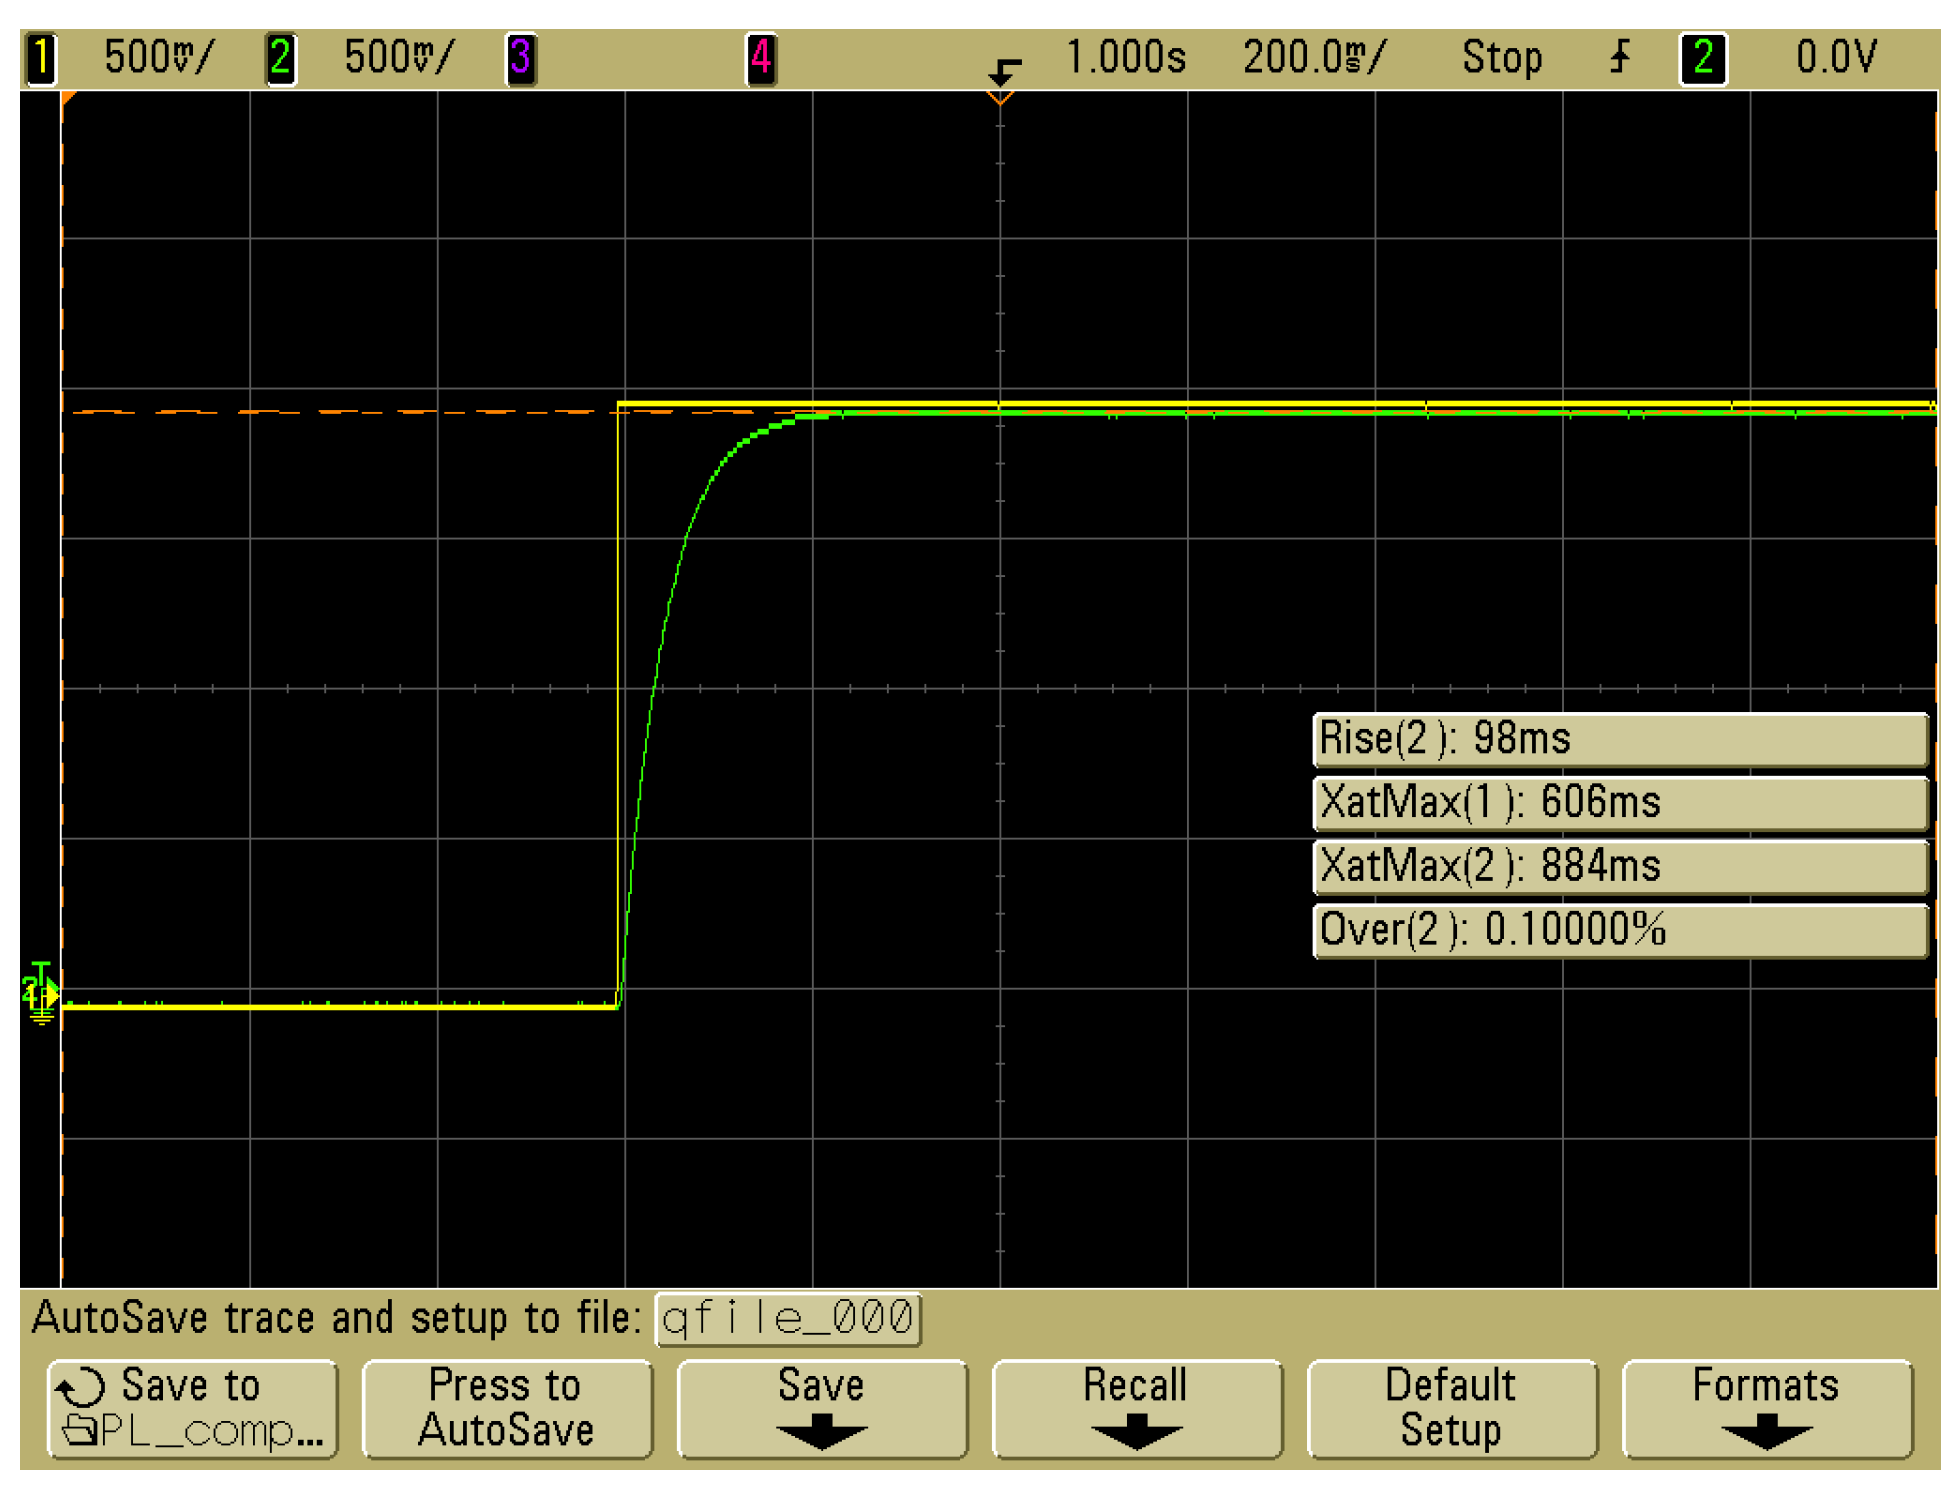This screenshot has width=1959, height=1493.
Task: Click the Stop run status indicator
Action: coord(1501,58)
